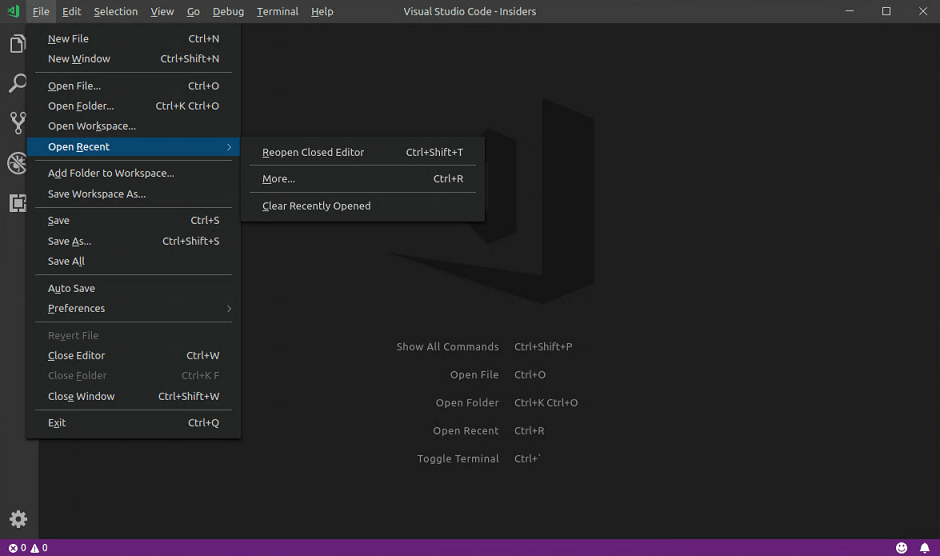Click Exit in the File menu
Viewport: 940px width, 556px height.
coord(57,423)
